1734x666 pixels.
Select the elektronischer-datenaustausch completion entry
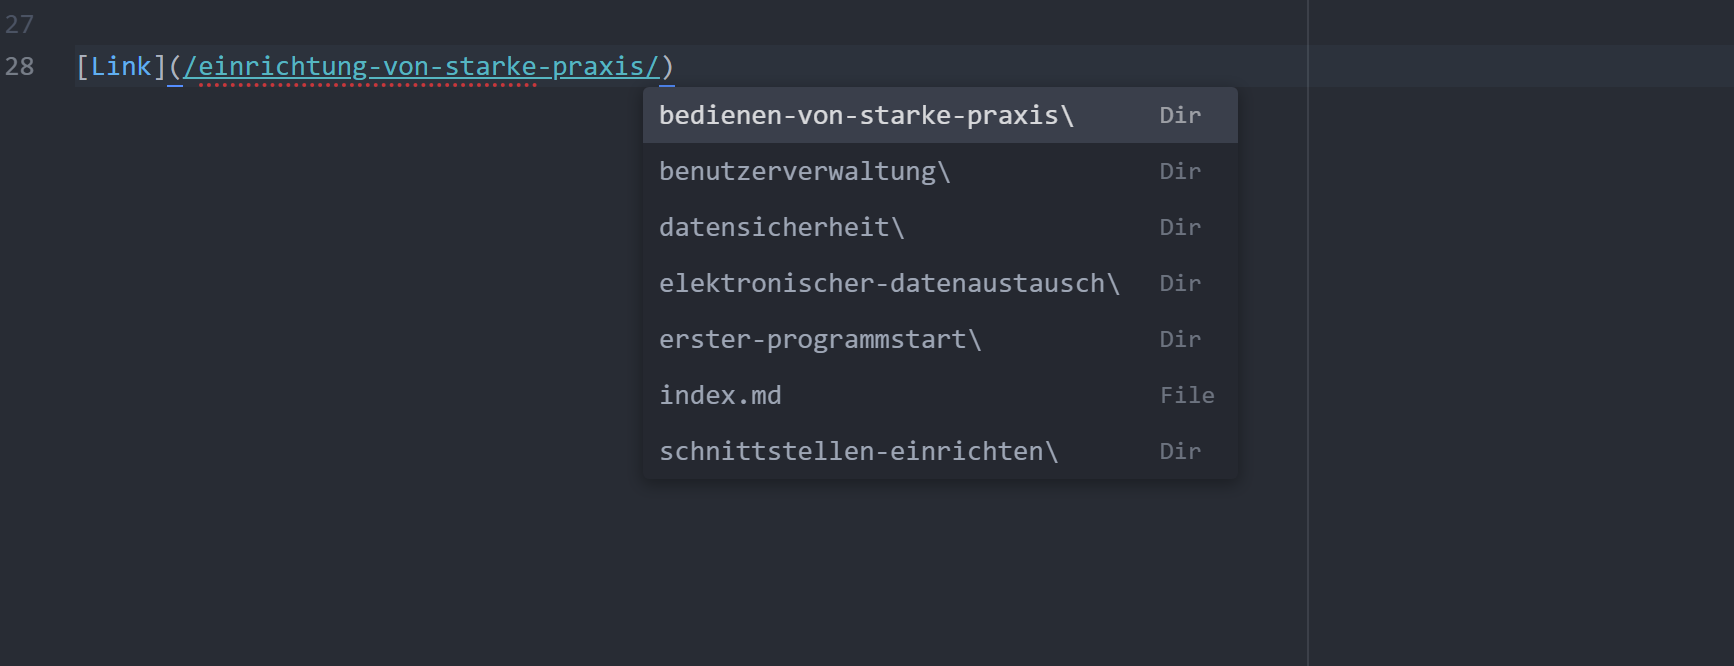(888, 284)
